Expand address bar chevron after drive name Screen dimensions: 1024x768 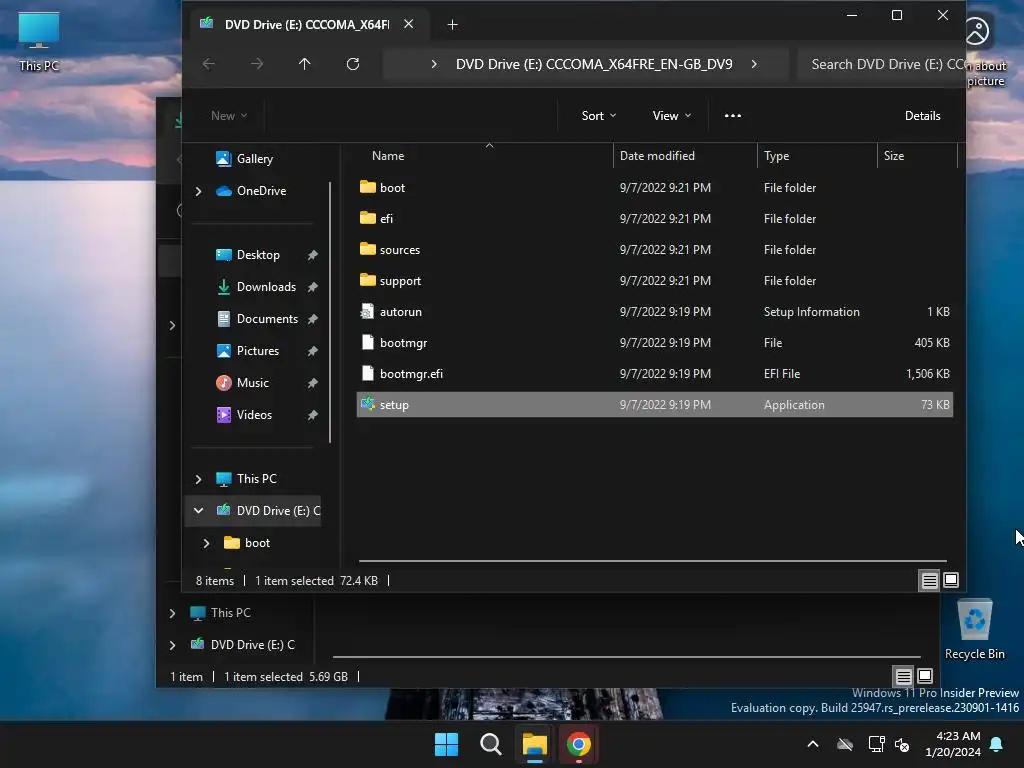(754, 64)
